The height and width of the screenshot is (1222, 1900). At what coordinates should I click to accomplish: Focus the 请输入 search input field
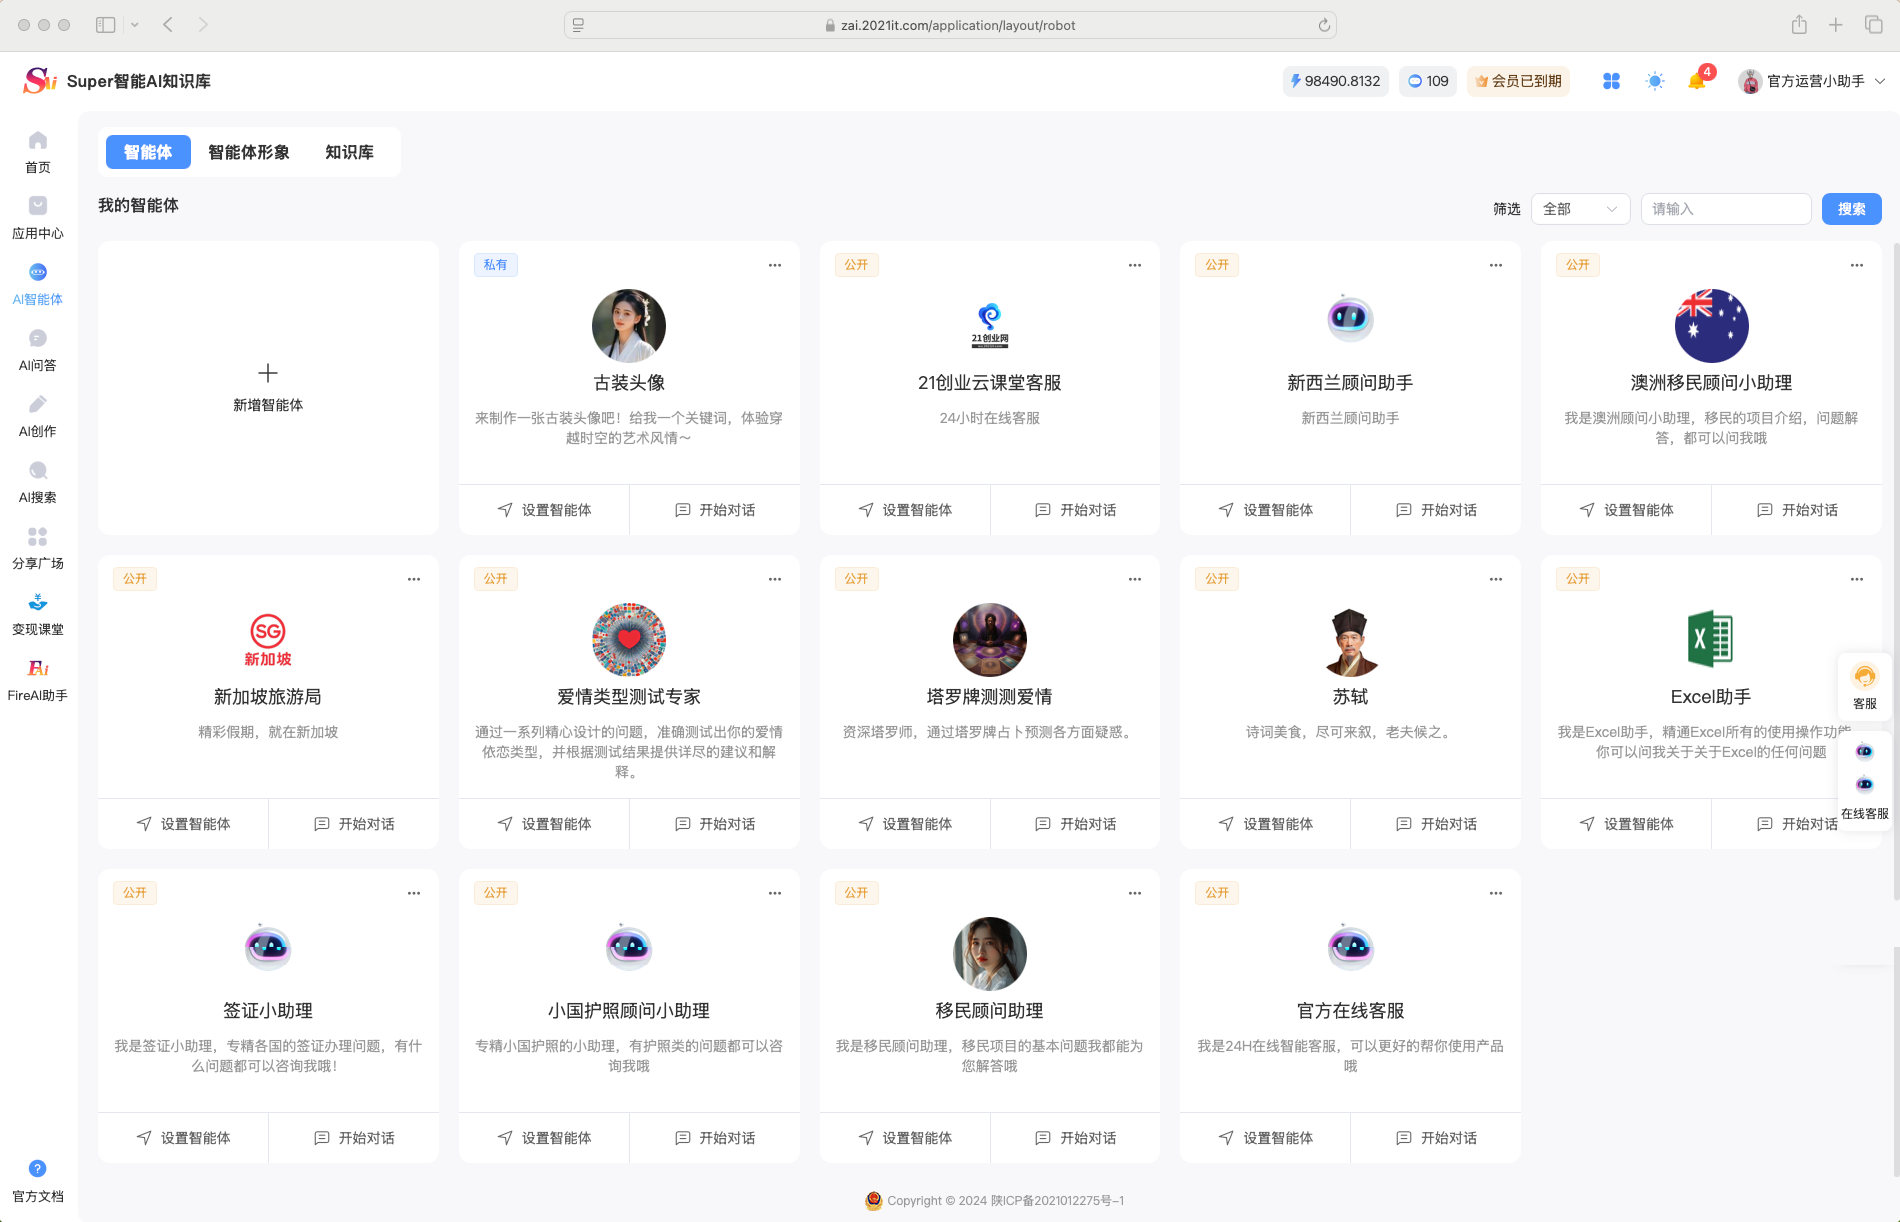1726,209
